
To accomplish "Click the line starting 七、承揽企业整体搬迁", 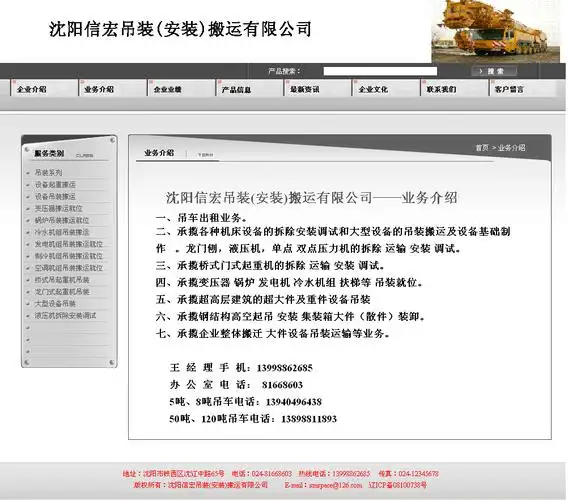I will [x=272, y=333].
